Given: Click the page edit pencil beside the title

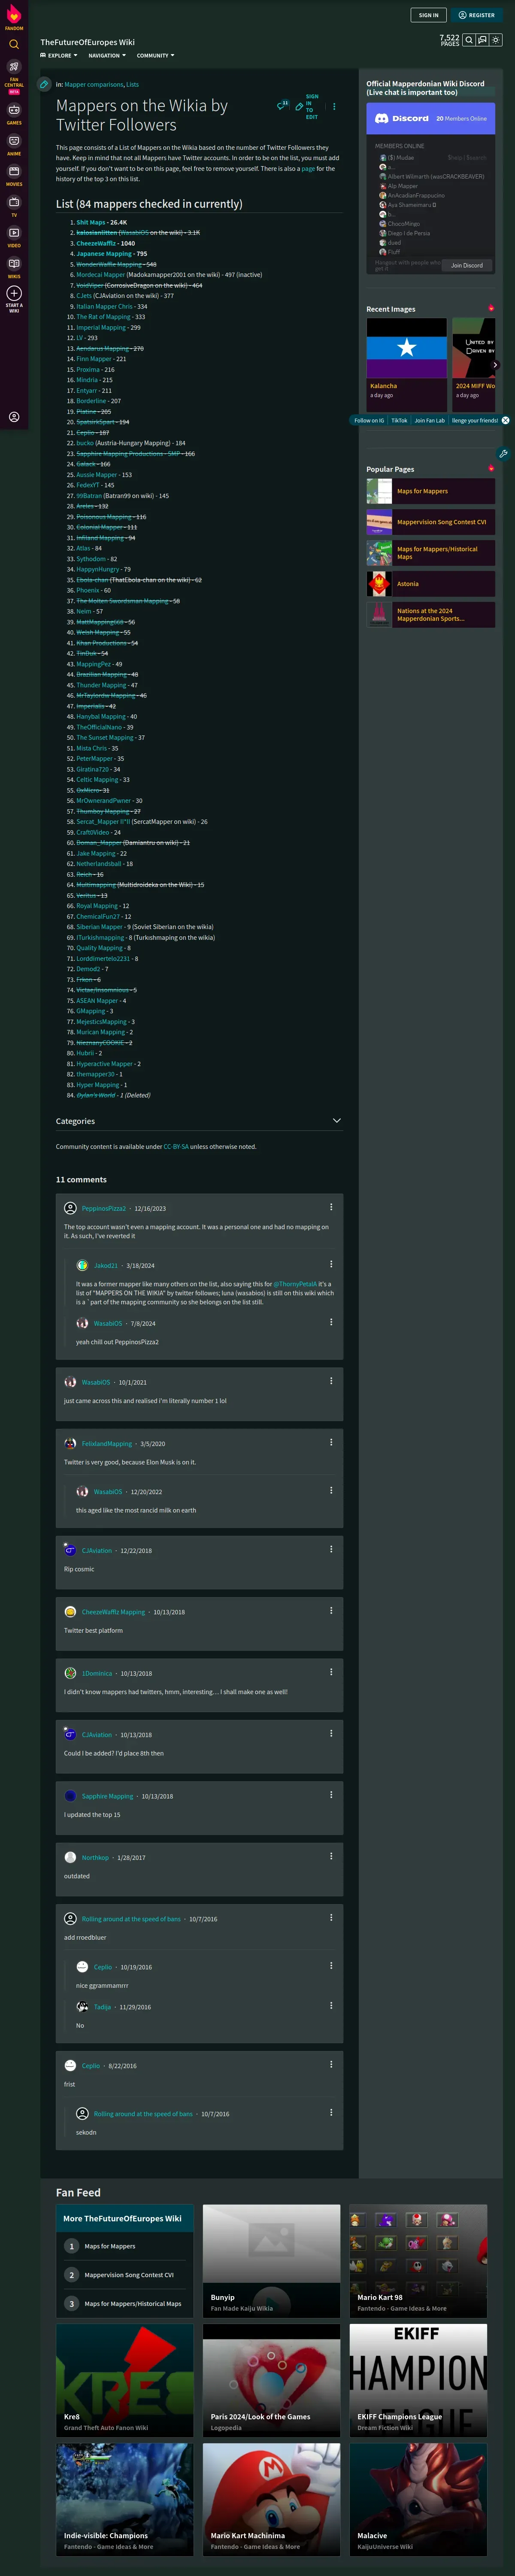Looking at the screenshot, I should [299, 106].
